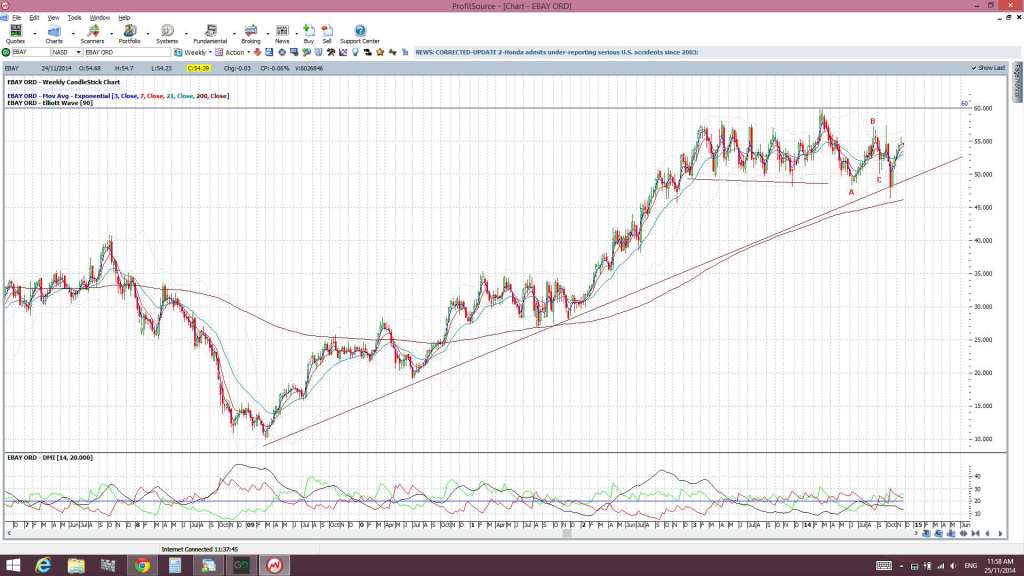The image size is (1024, 576).
Task: Open the Edit menu
Action: (x=34, y=18)
